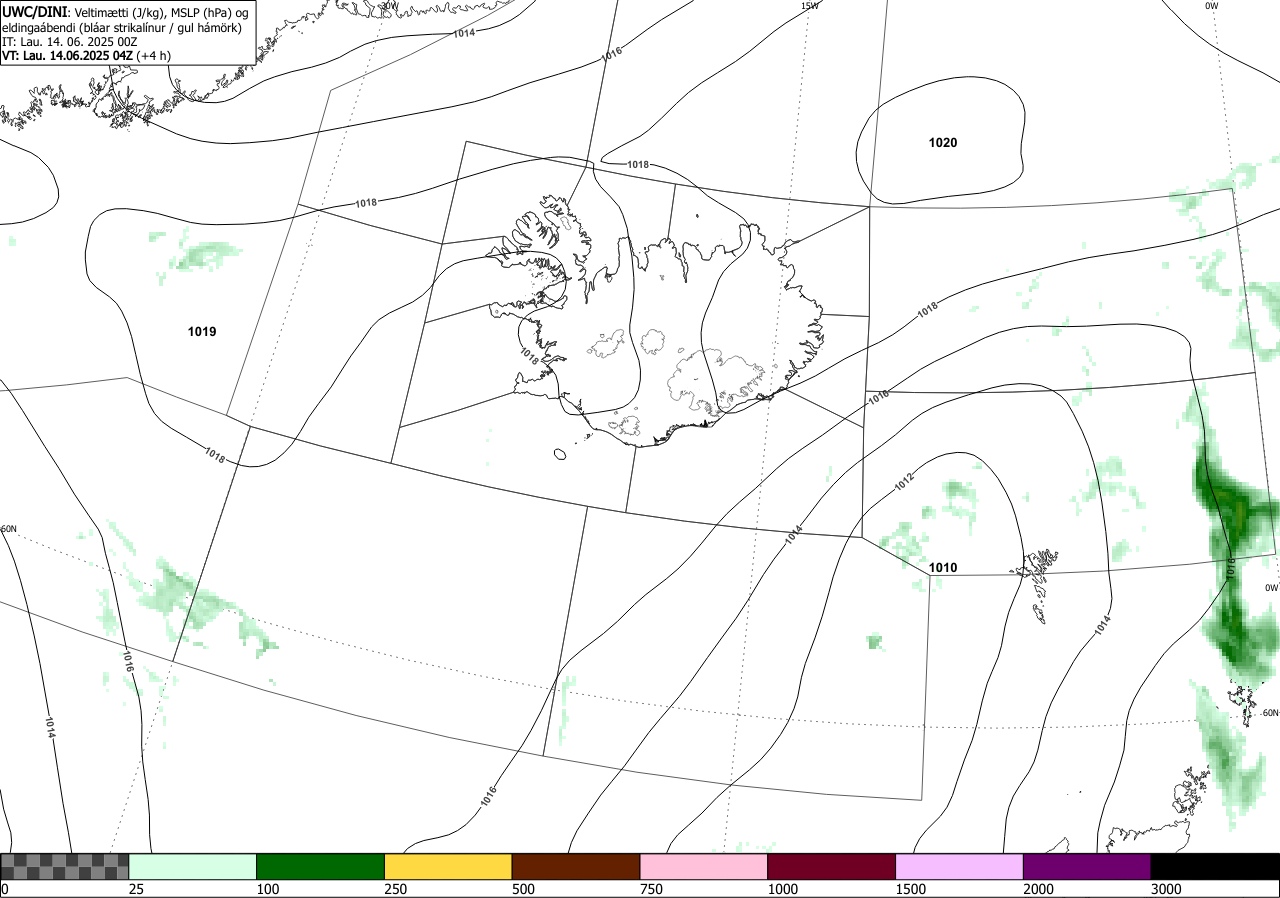The height and width of the screenshot is (898, 1280).
Task: Choose the lavender 1500–2000 legend swatch
Action: [960, 866]
